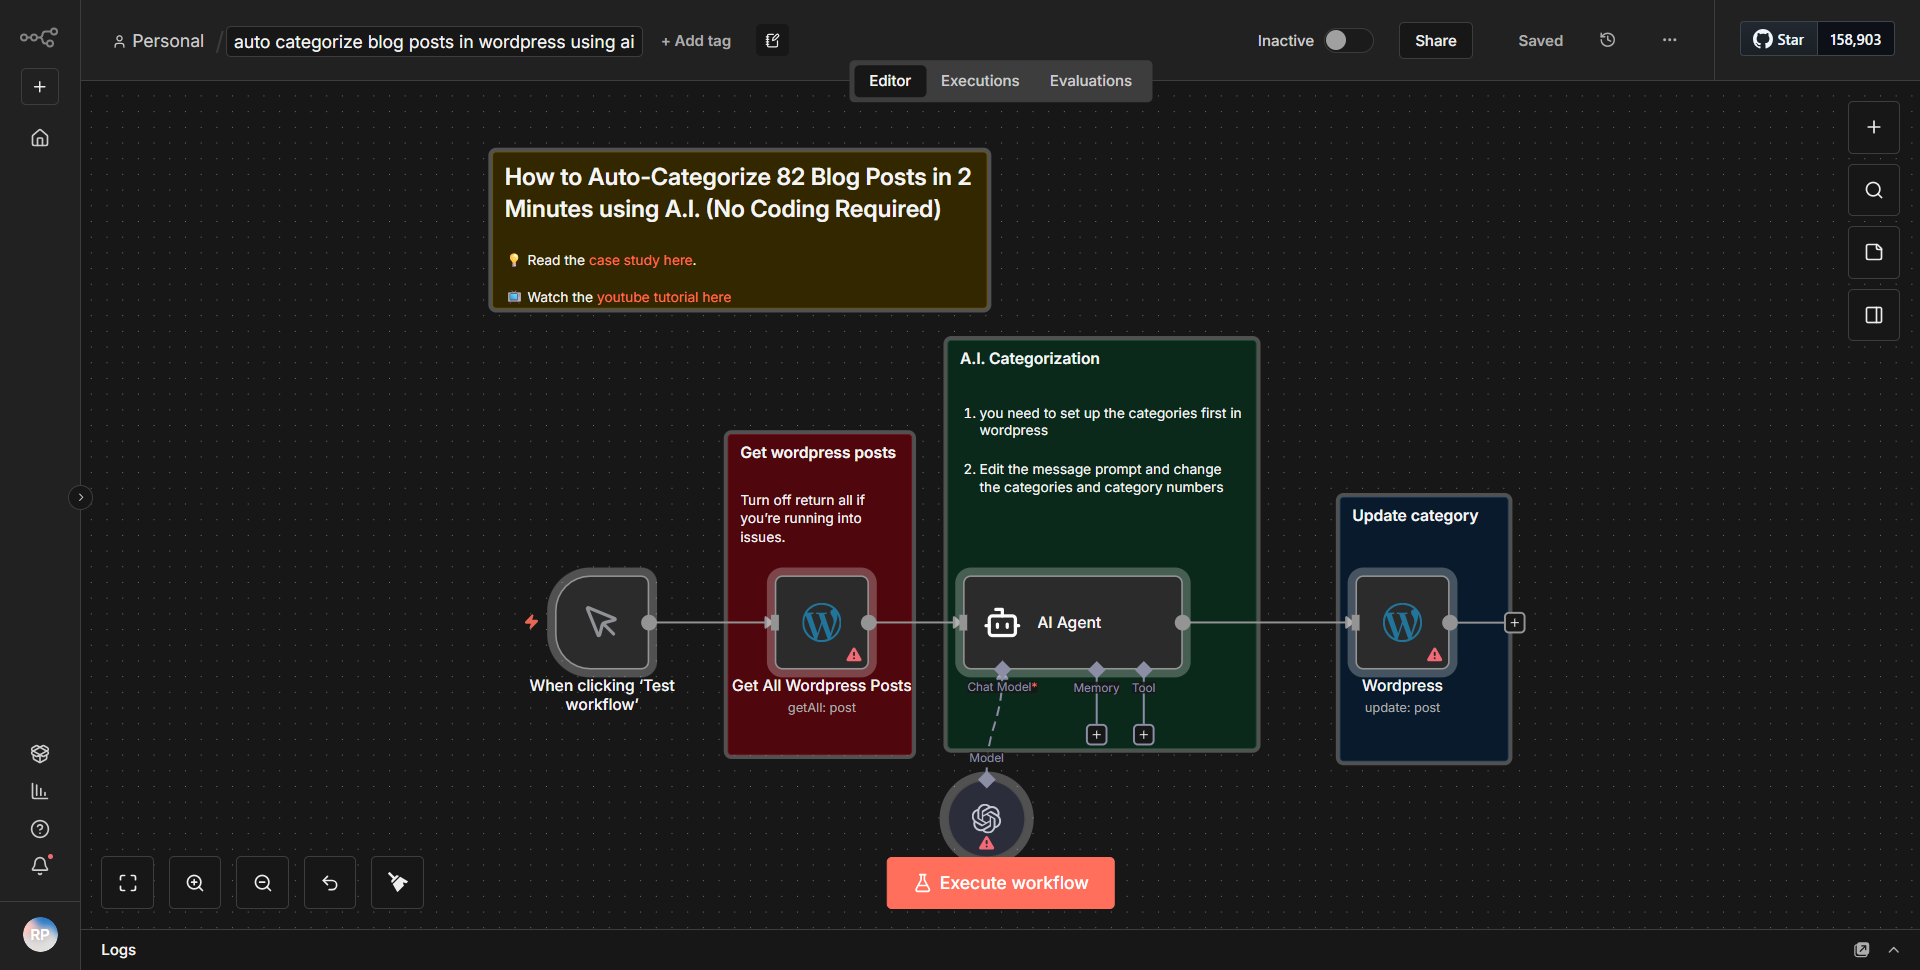Open the RP user avatar menu
This screenshot has height=970, width=1920.
(x=40, y=935)
